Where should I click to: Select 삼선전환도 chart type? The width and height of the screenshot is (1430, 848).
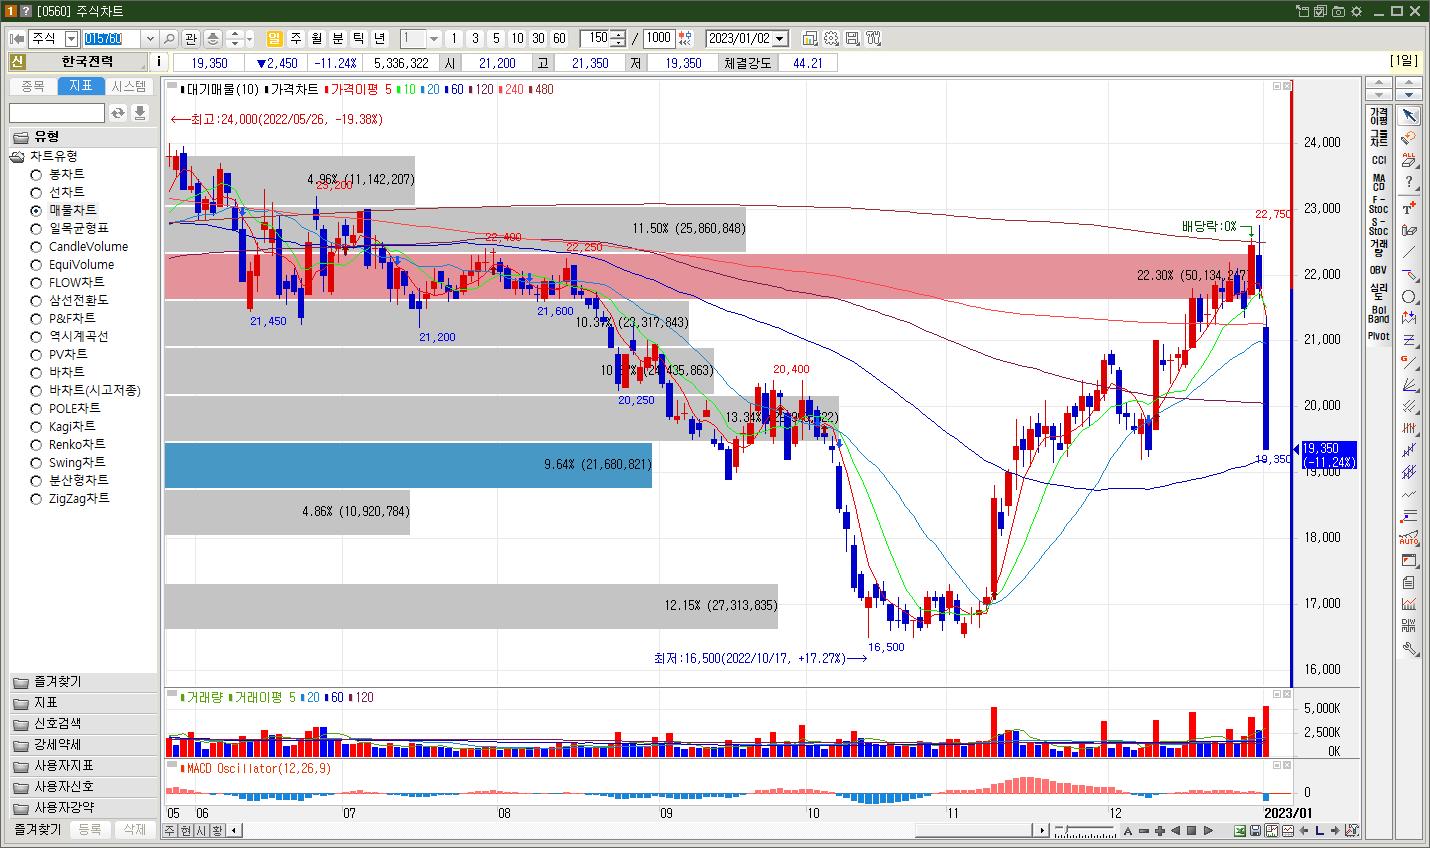(36, 300)
